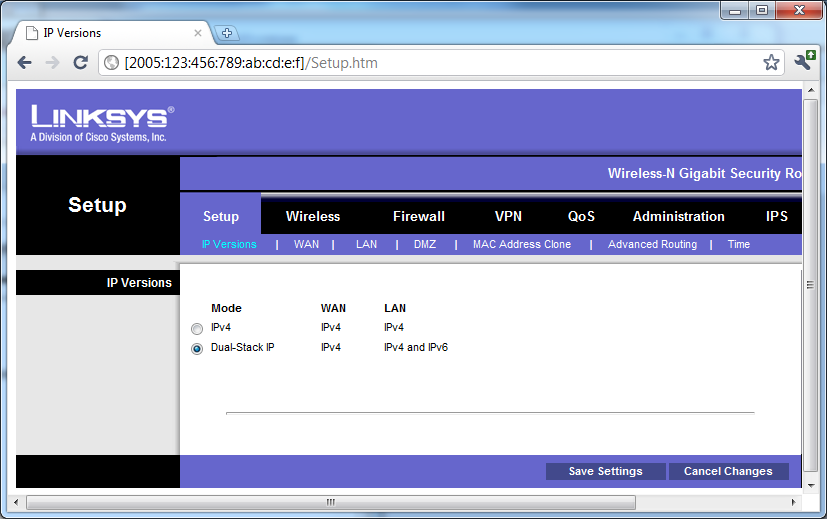Click the horizontal scrollbar thumb
Viewport: 827px width, 519px height.
click(331, 502)
